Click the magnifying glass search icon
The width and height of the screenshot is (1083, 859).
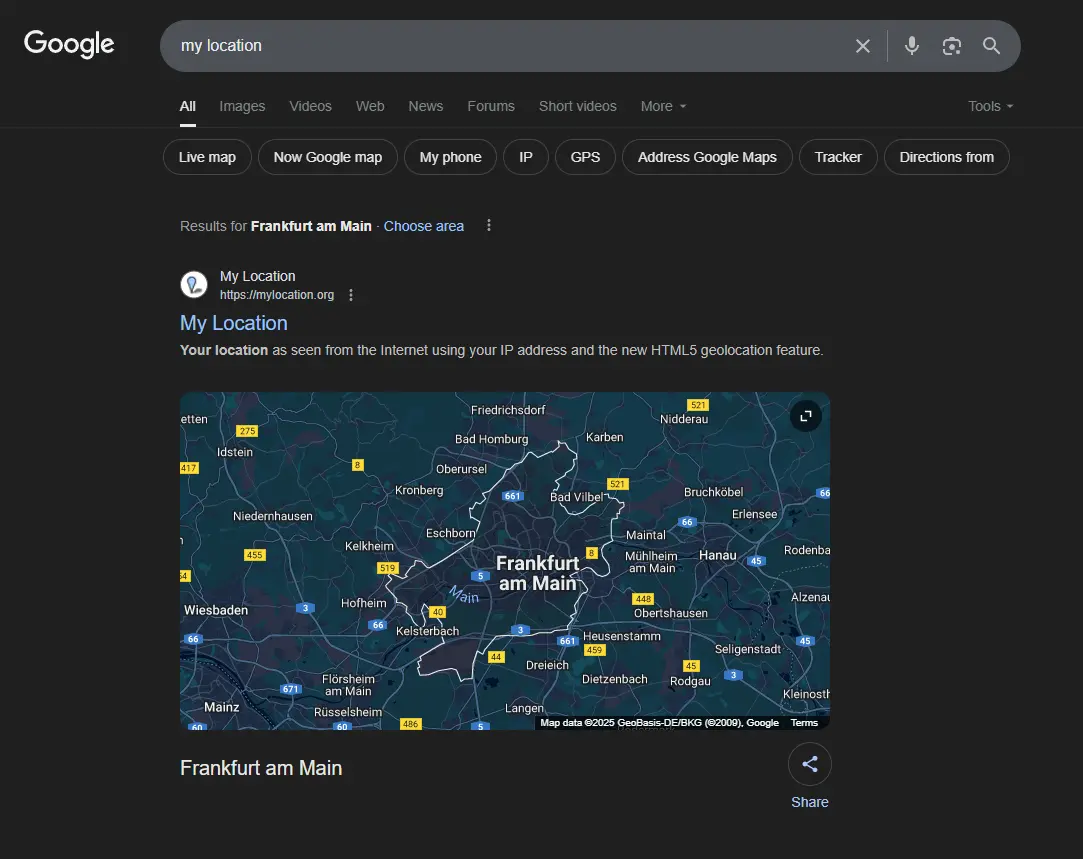pyautogui.click(x=991, y=46)
